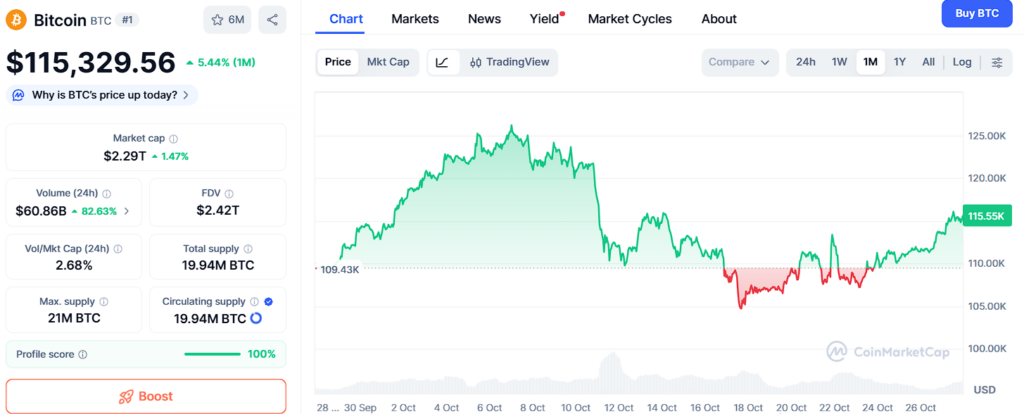
Task: Click the Profile score progress bar
Action: coord(212,354)
